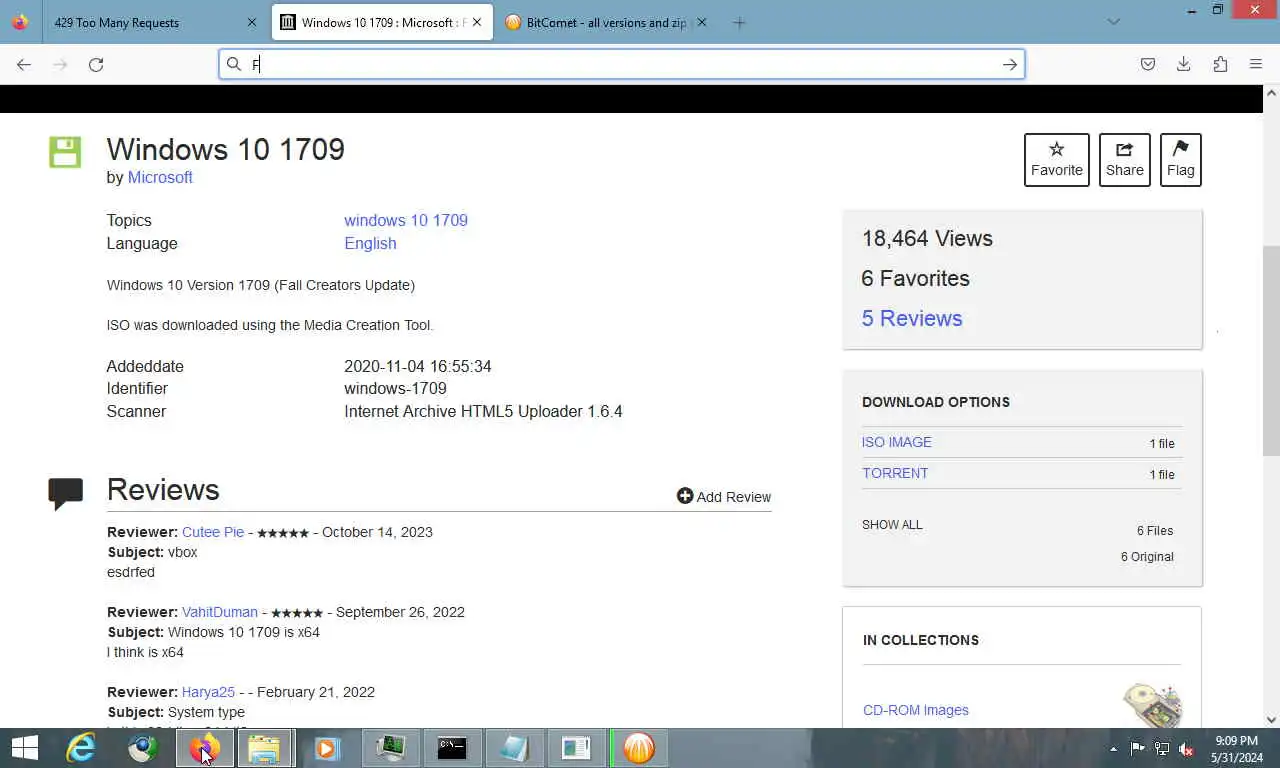Screen dimensions: 1280x768
Task: Open the 5 Reviews link
Action: [x=912, y=318]
